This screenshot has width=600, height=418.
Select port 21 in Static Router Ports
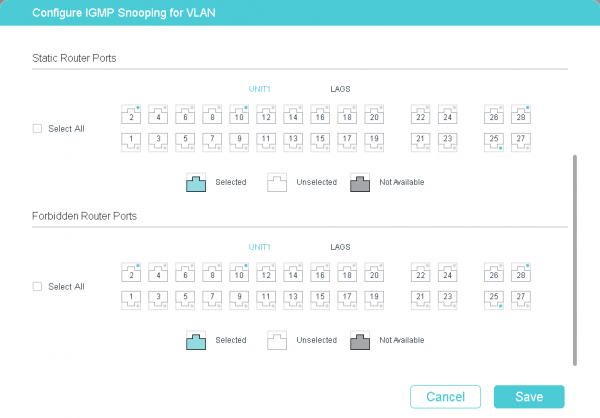pyautogui.click(x=421, y=141)
